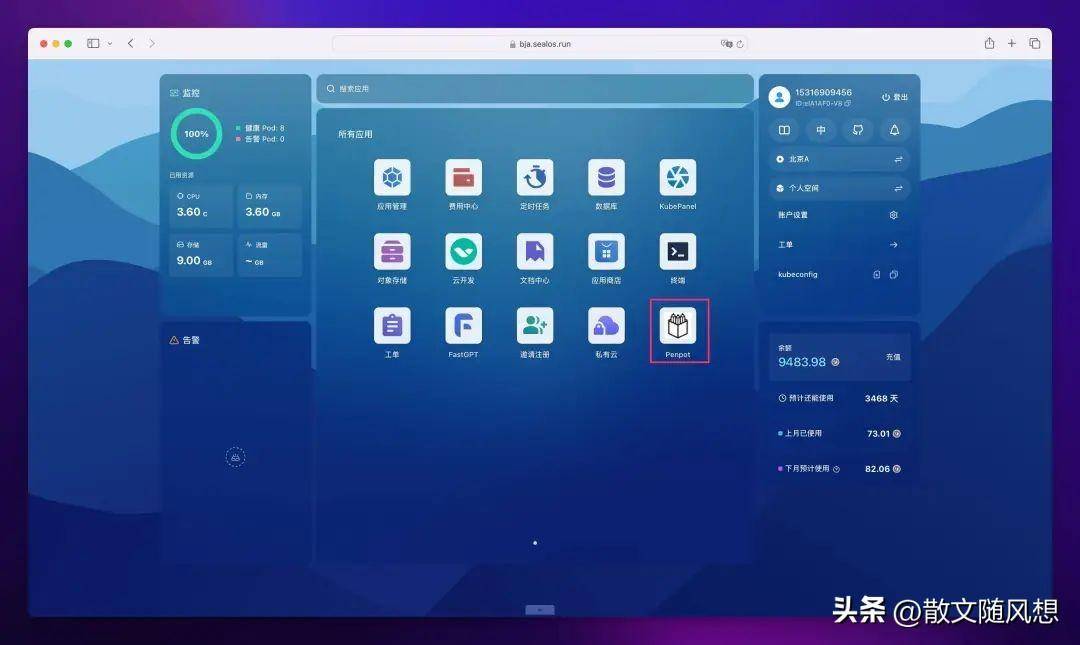Click the 流量 usage card
The height and width of the screenshot is (645, 1080).
coord(269,255)
